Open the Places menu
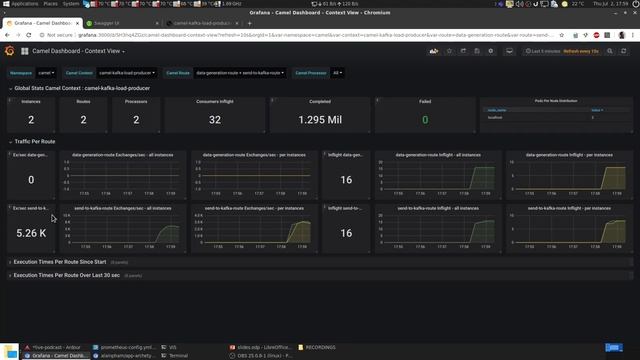The width and height of the screenshot is (640, 360). pyautogui.click(x=50, y=4)
